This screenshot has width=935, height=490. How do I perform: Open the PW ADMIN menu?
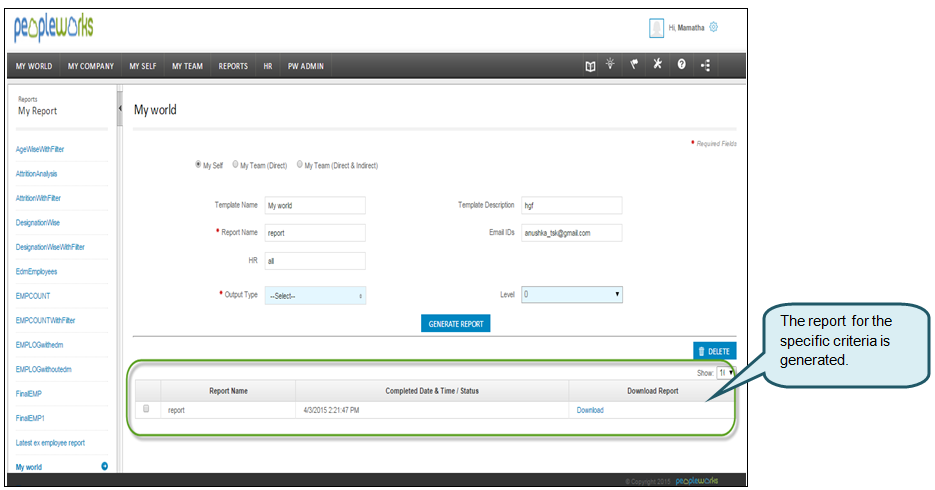pos(306,67)
